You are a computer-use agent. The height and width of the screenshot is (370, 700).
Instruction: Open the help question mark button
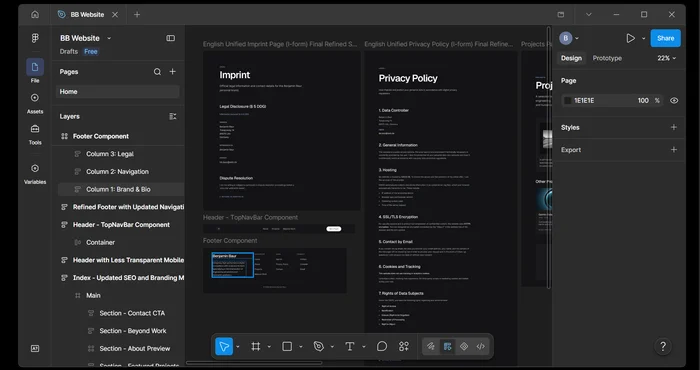coord(663,346)
